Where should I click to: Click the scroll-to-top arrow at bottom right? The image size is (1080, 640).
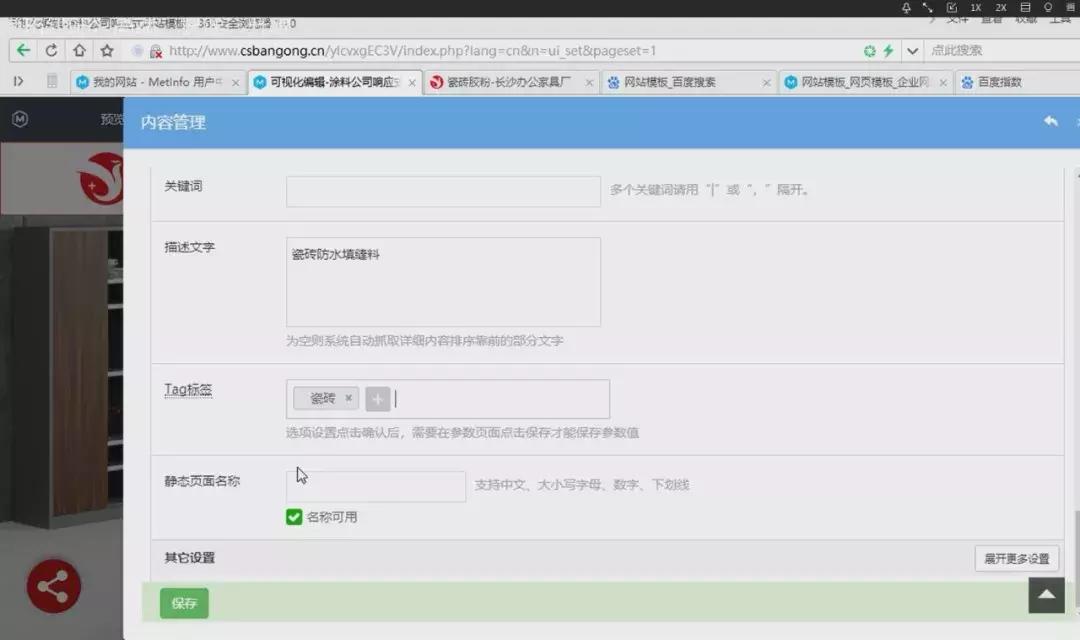pos(1046,595)
